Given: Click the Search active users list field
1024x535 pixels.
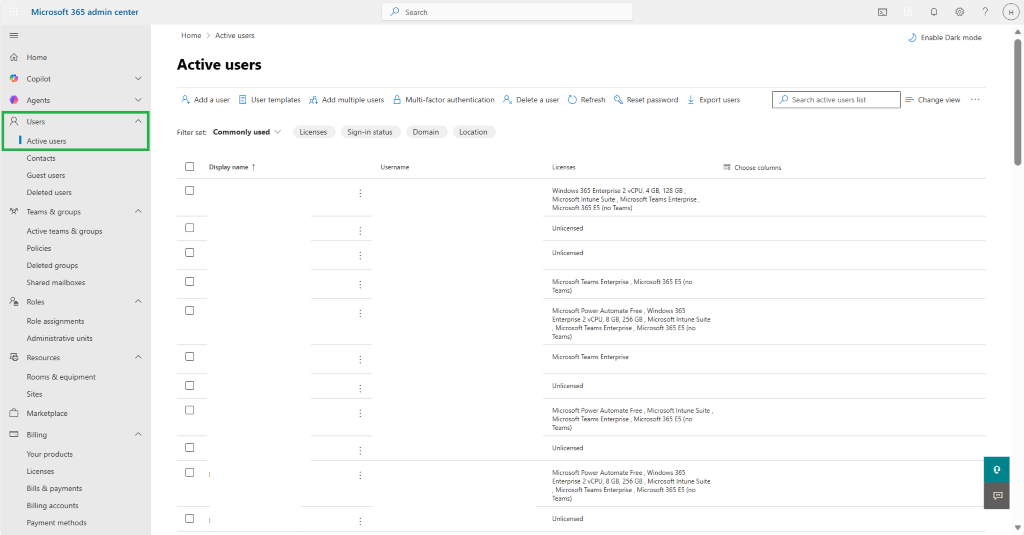Looking at the screenshot, I should 836,99.
